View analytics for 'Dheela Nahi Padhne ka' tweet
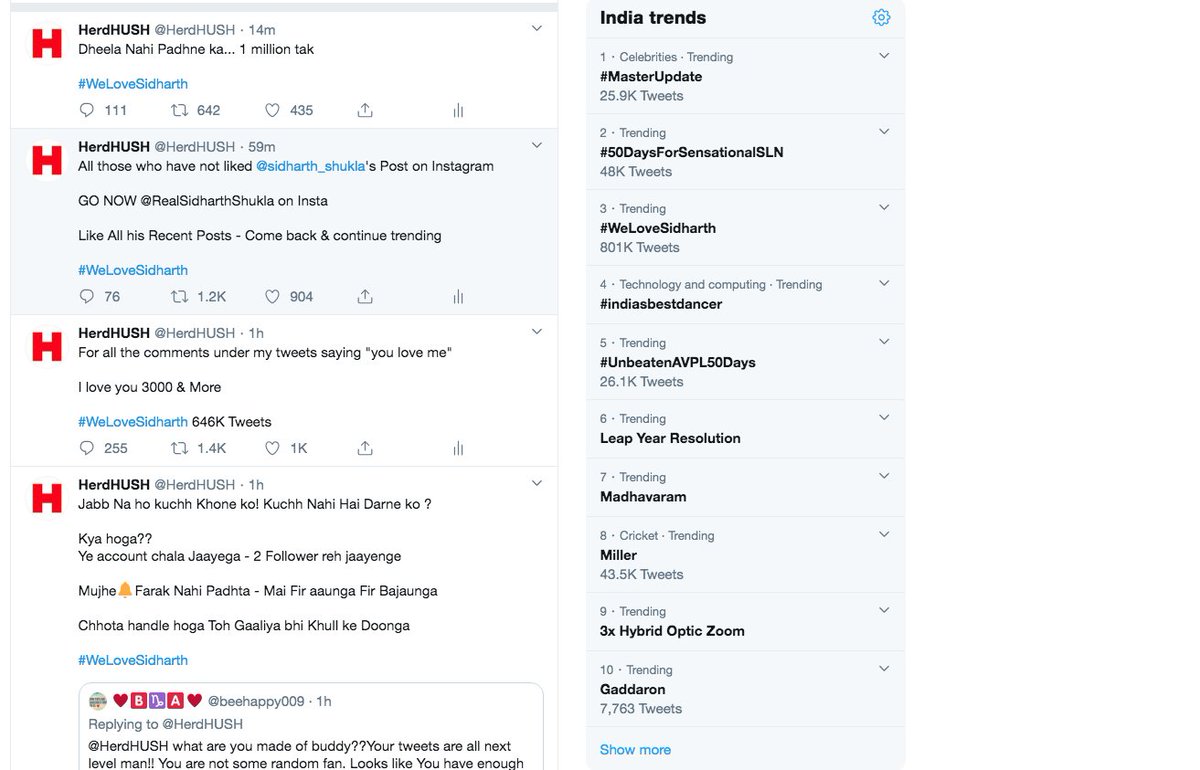 pos(458,110)
